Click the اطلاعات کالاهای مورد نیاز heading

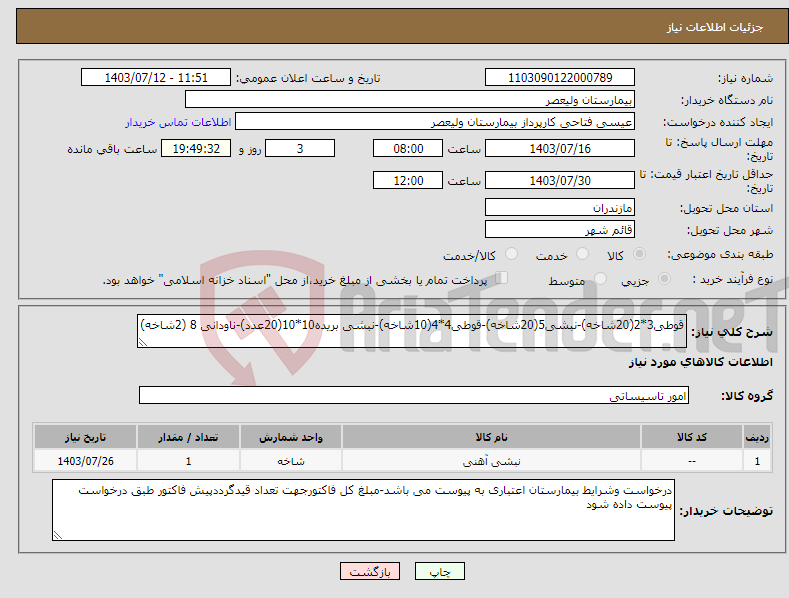[700, 362]
